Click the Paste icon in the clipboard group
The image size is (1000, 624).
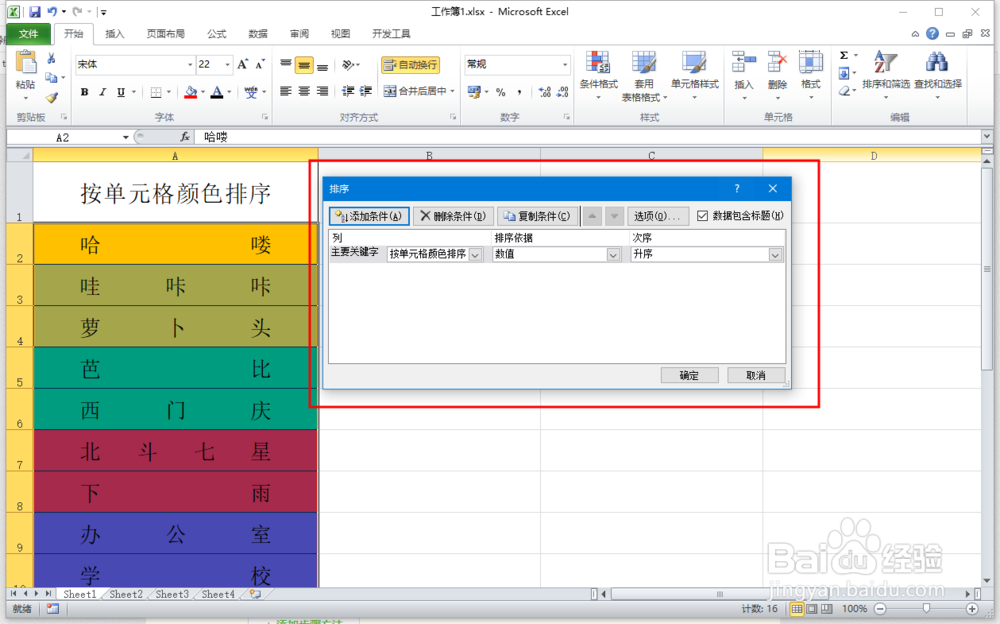(26, 64)
